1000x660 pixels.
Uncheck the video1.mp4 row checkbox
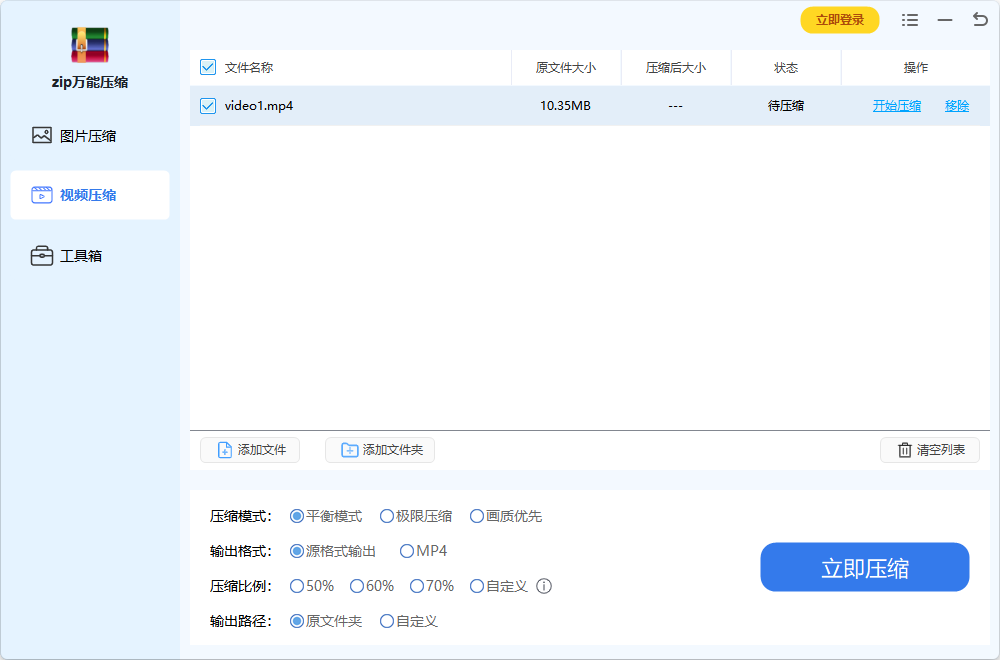208,106
